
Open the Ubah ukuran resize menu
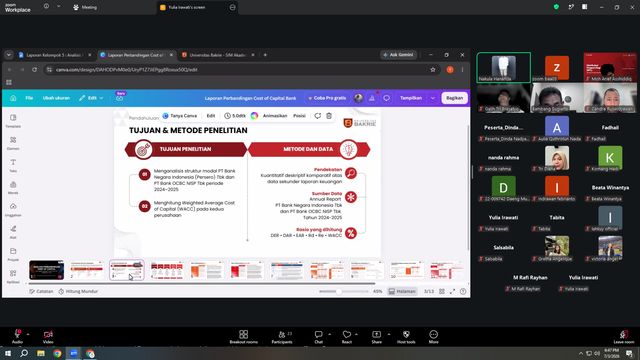coord(56,98)
